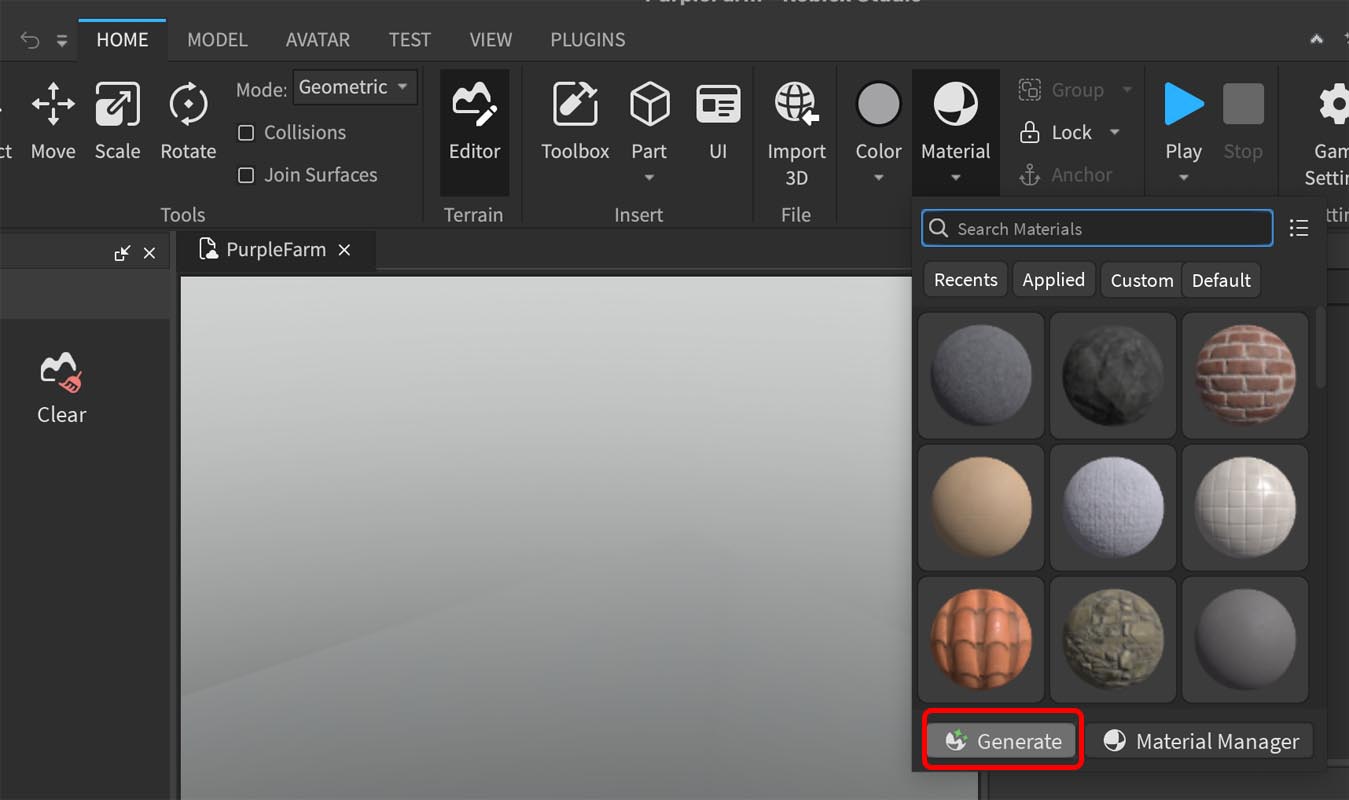Click the Anchor tool

(1065, 175)
